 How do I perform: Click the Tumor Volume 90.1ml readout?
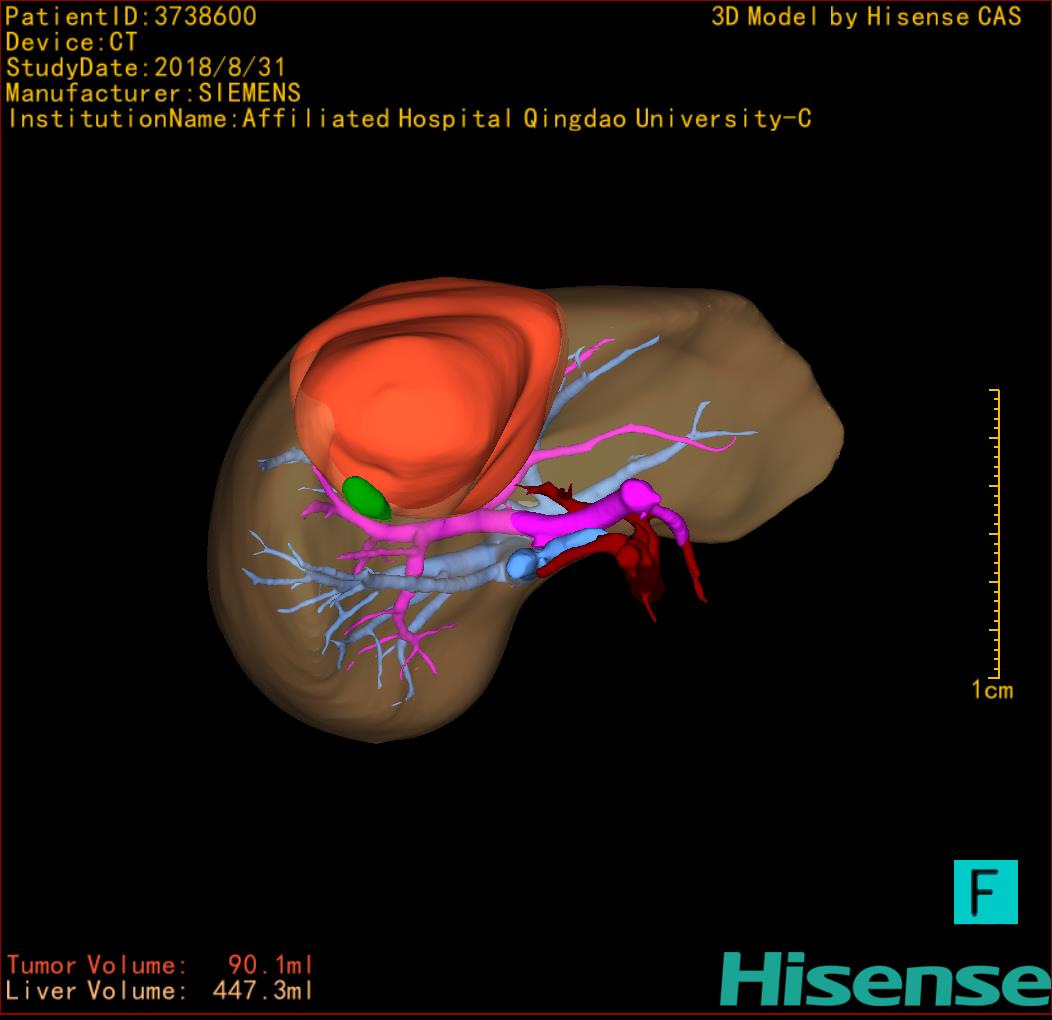[x=160, y=965]
